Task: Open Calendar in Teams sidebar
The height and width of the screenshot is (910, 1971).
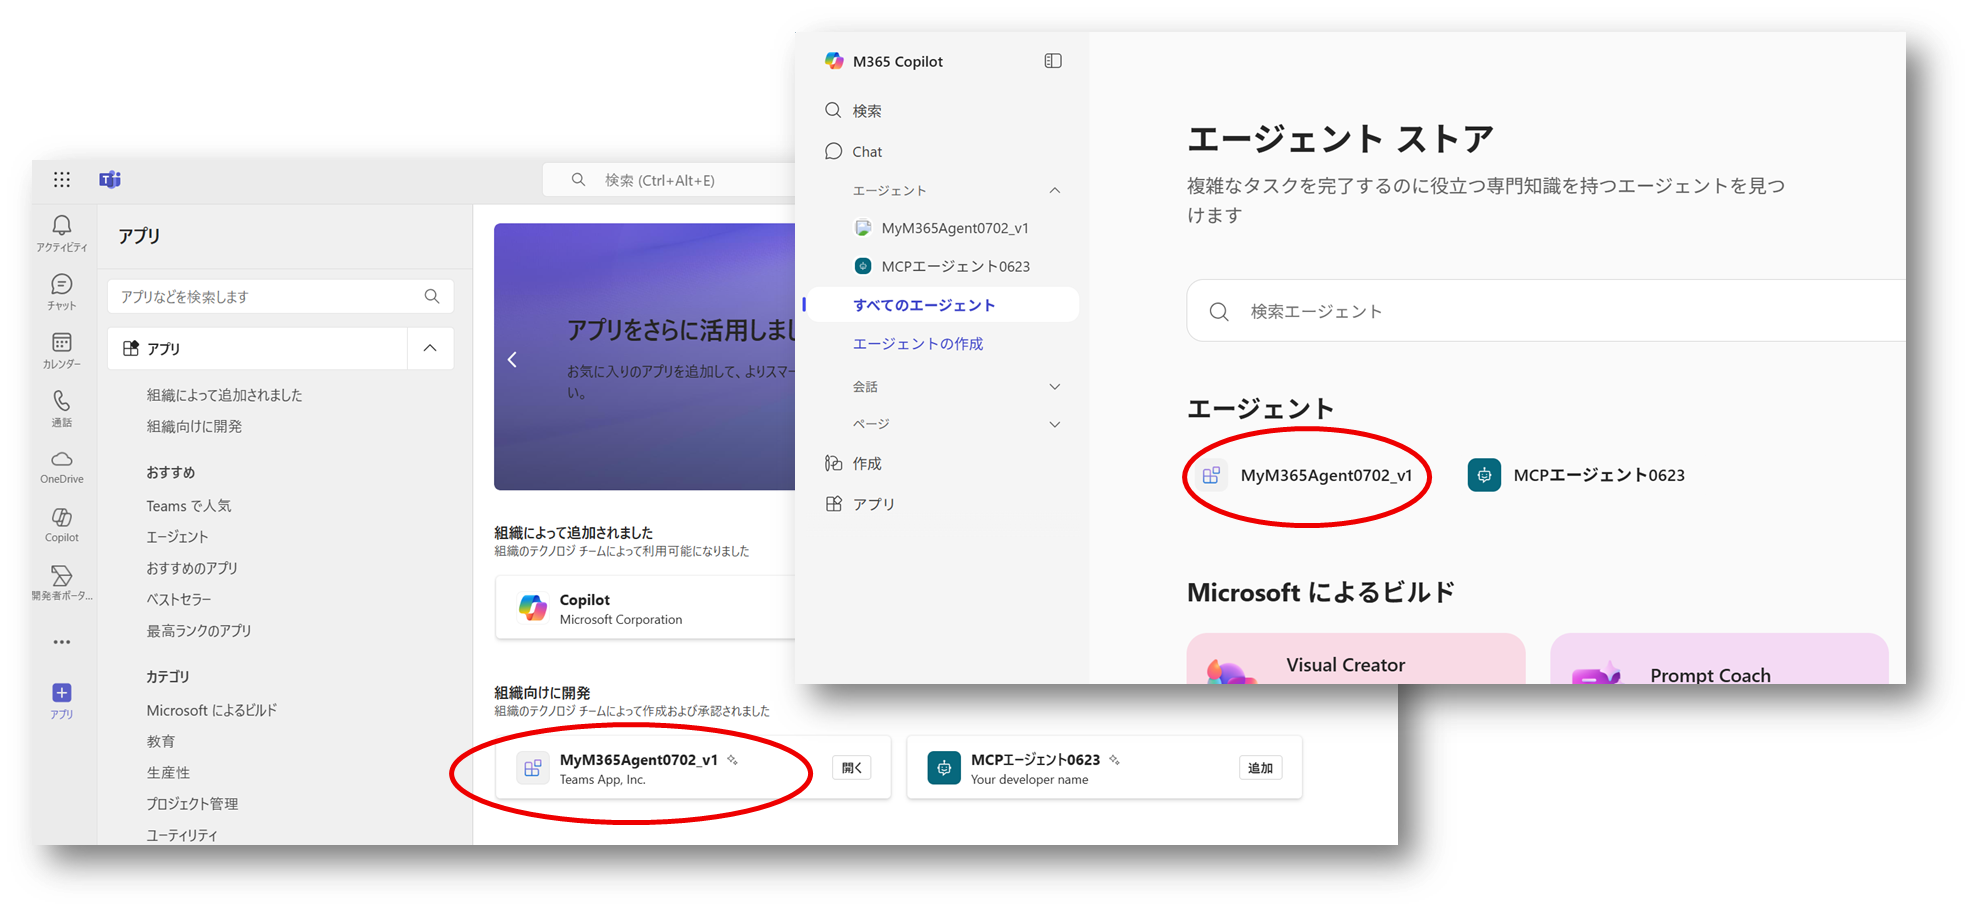Action: [62, 350]
